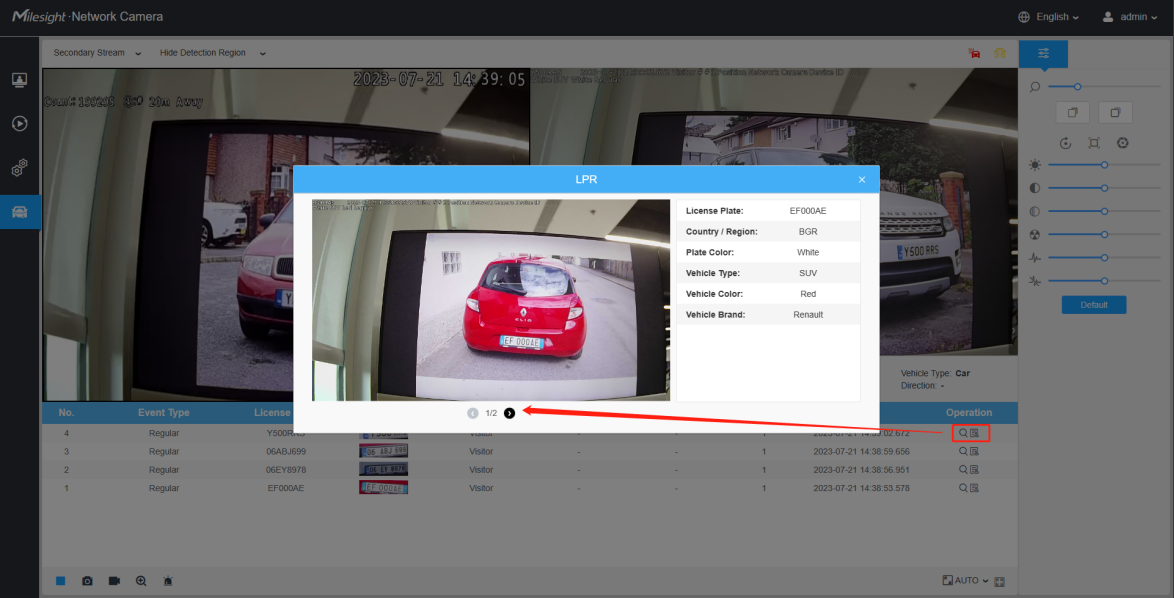This screenshot has height=598, width=1174.
Task: Expand the Hide Detection Region dropdown
Action: coord(213,53)
